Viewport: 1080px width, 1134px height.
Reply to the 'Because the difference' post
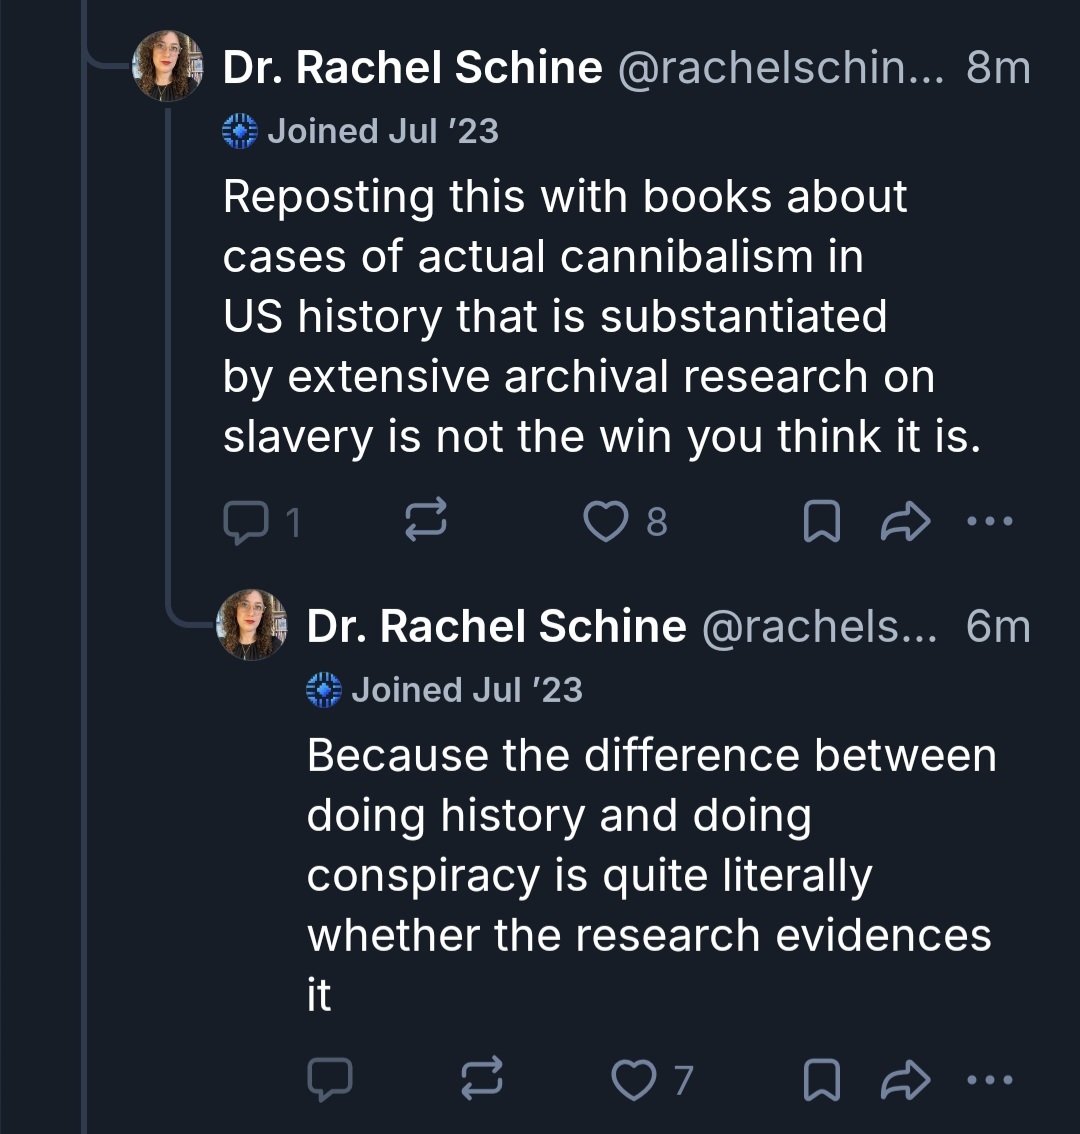coord(328,1080)
